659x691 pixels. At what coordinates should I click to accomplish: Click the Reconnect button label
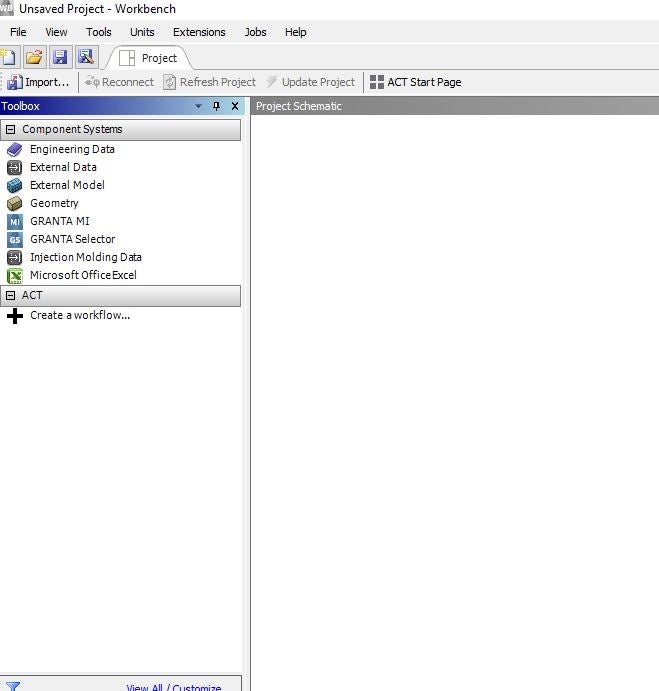tap(128, 82)
